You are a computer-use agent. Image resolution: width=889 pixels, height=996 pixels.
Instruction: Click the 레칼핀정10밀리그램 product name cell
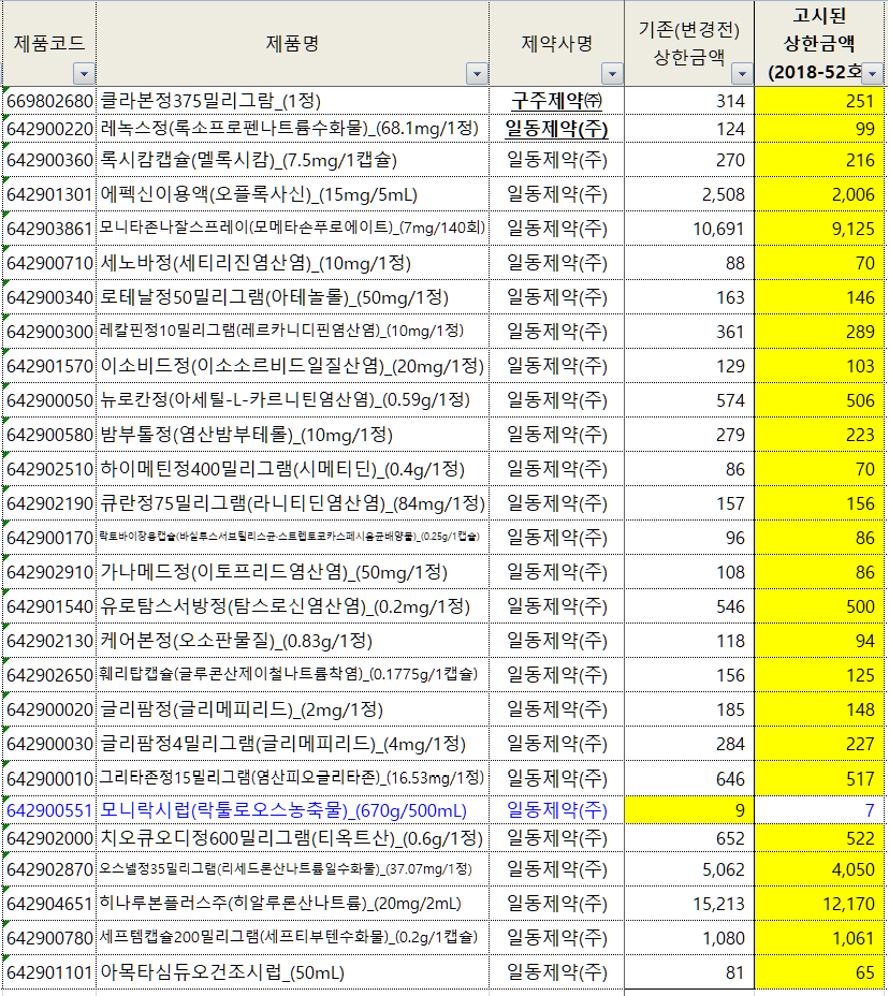(293, 332)
